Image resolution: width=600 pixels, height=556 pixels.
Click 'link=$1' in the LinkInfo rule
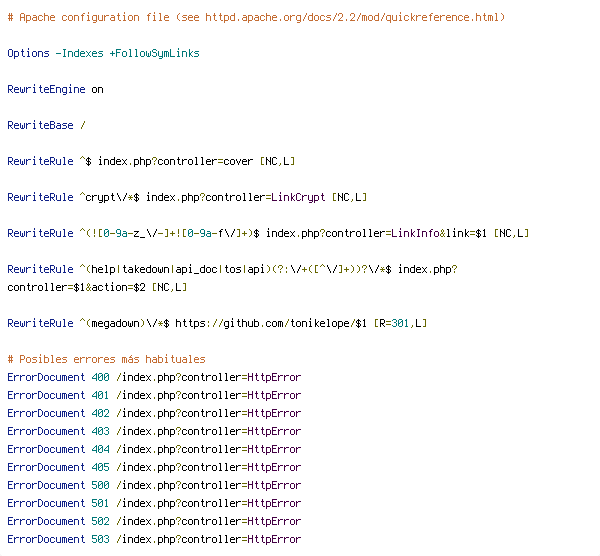[x=466, y=233]
